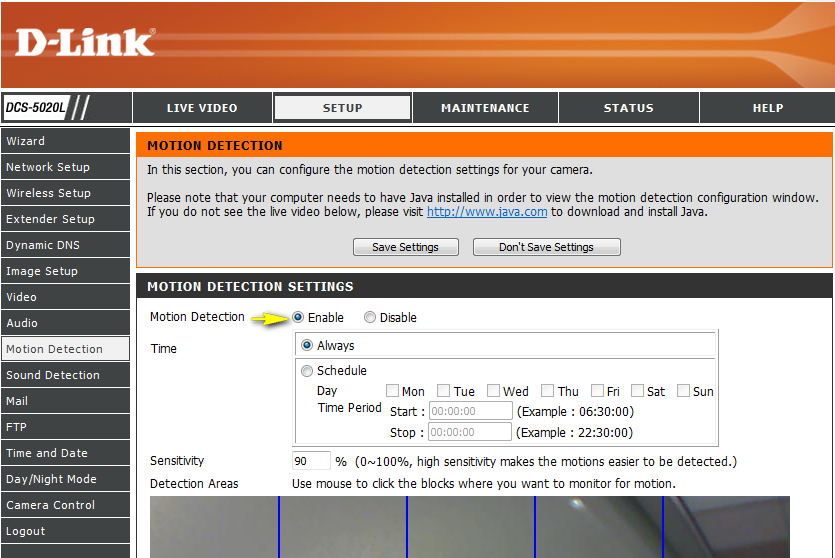This screenshot has height=558, width=835.
Task: Select Enable motion detection radio
Action: point(298,317)
